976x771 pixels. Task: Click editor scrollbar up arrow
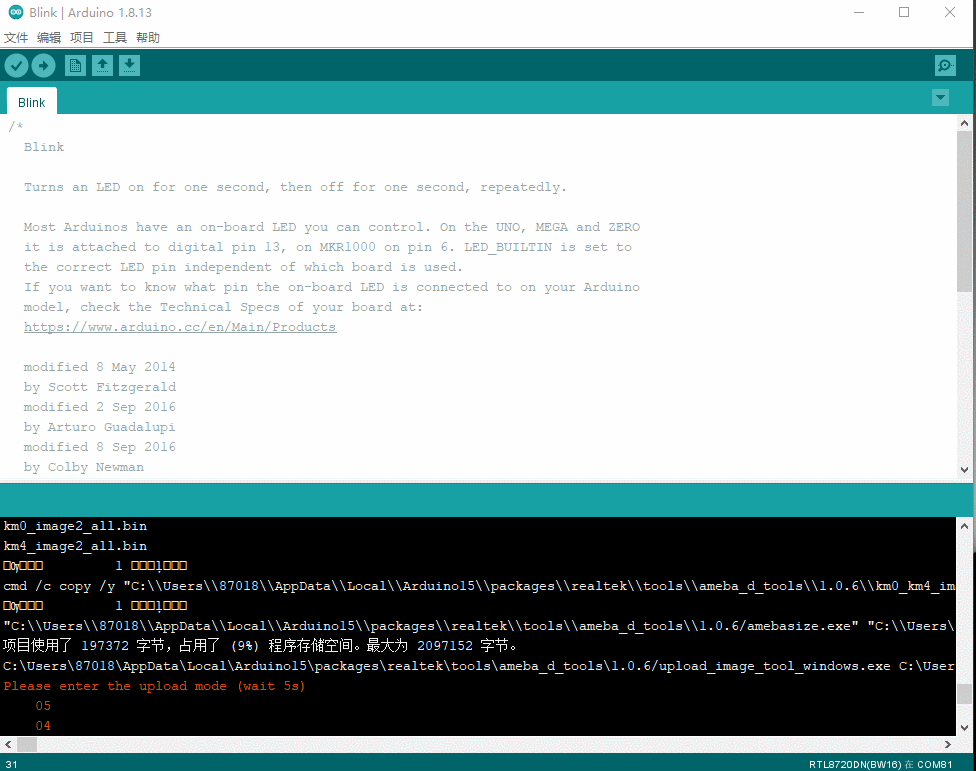pos(964,123)
